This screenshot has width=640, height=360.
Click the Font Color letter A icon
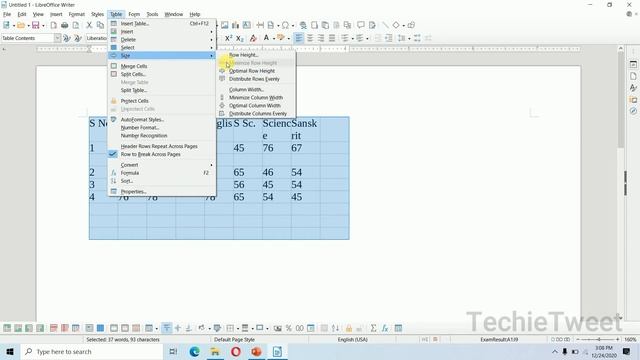click(x=266, y=38)
